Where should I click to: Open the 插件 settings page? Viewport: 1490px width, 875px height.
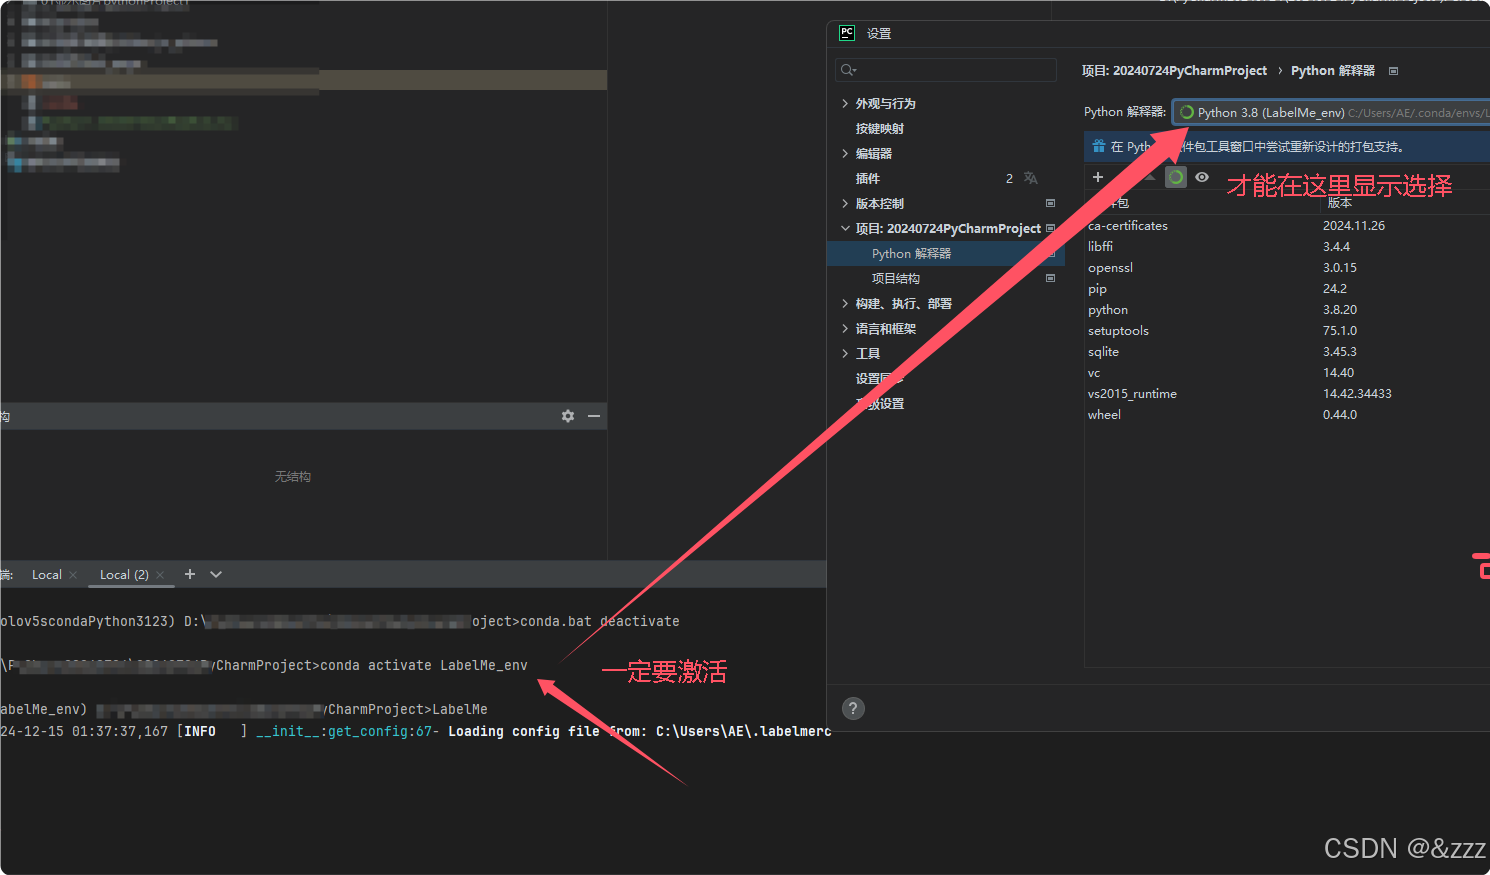[x=868, y=178]
